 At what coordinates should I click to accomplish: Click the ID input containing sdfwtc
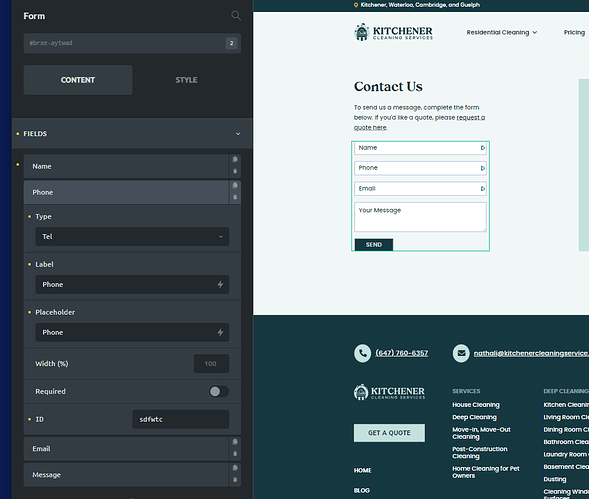[x=181, y=419]
